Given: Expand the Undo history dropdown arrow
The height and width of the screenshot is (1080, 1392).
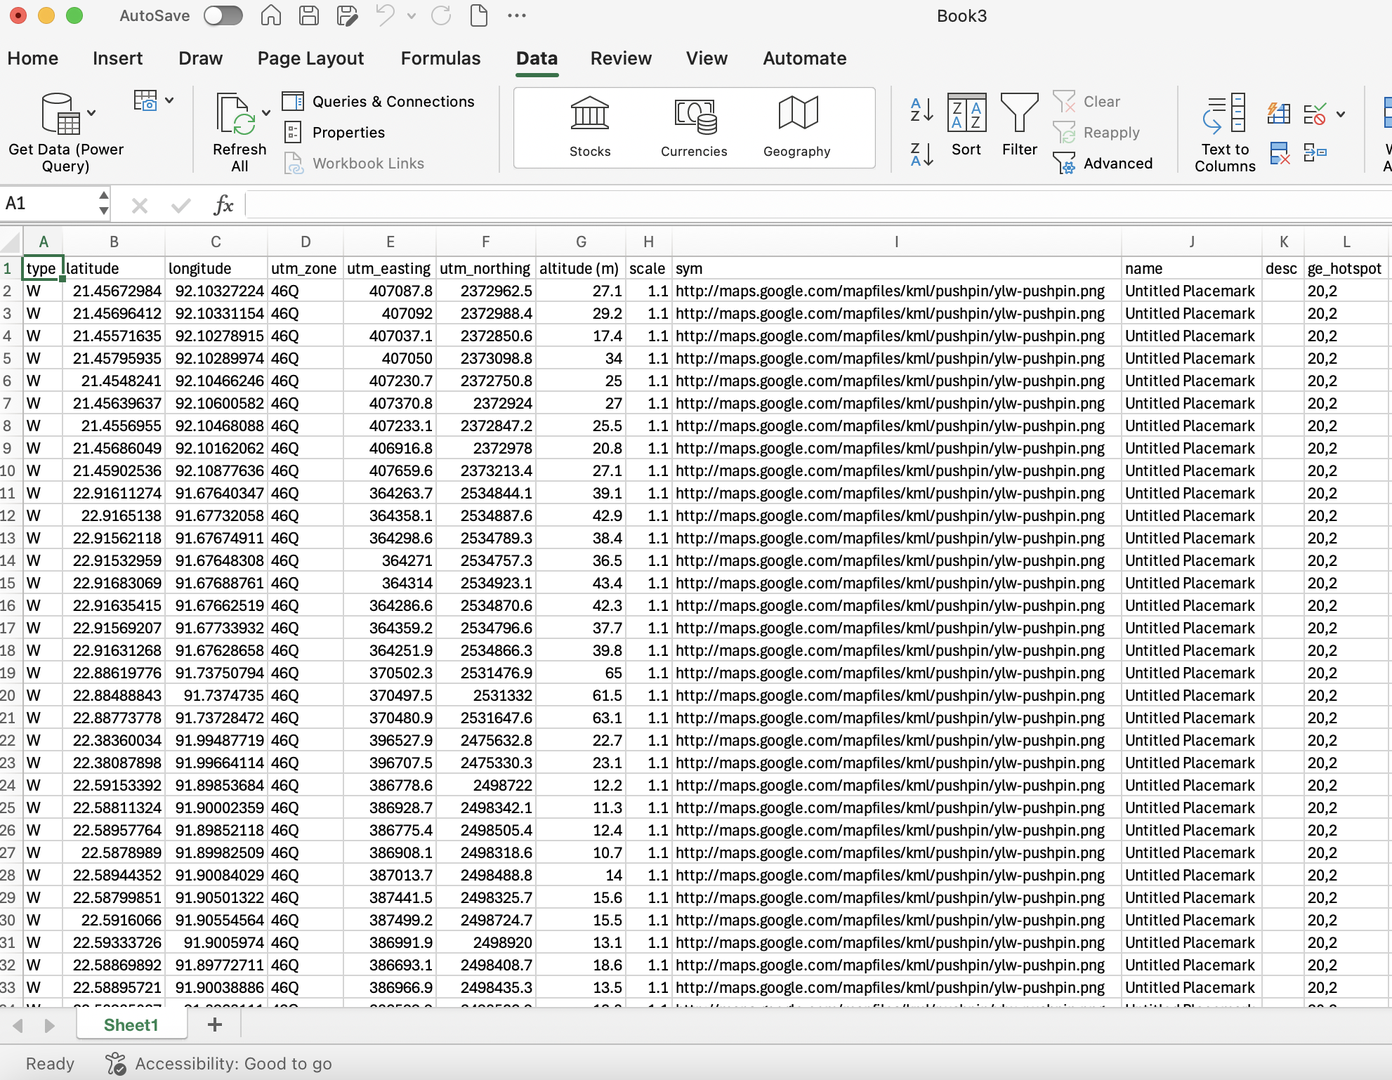Looking at the screenshot, I should [412, 16].
